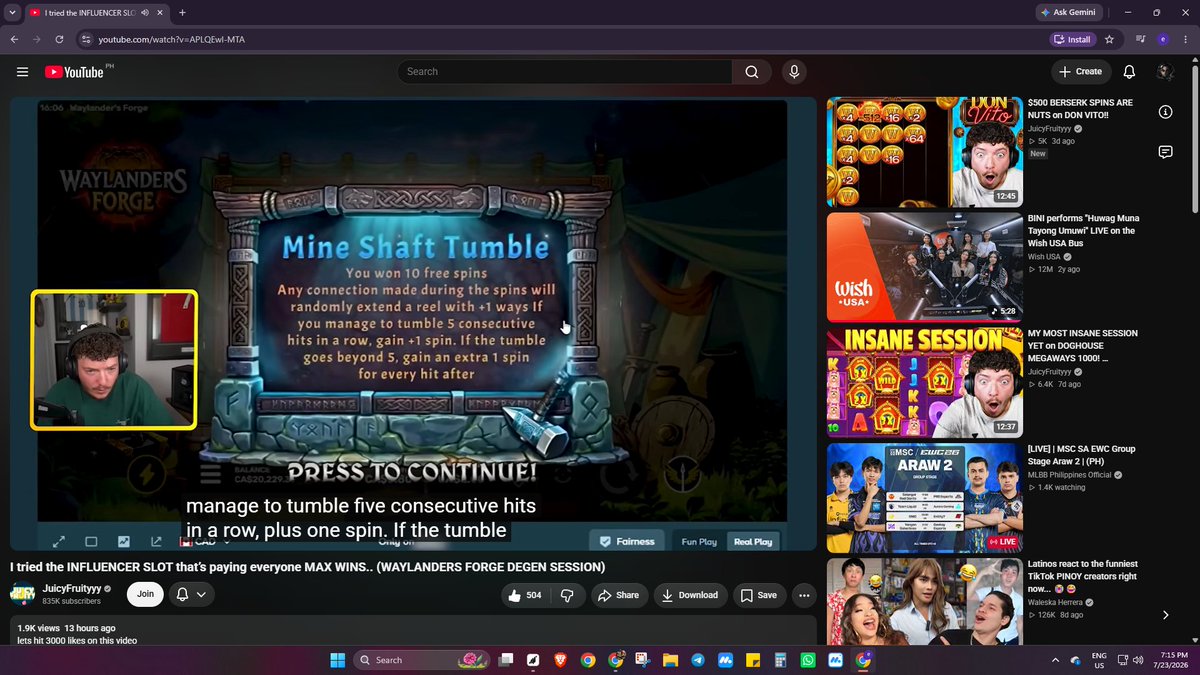1200x675 pixels.
Task: Reload the current page
Action: [x=60, y=39]
